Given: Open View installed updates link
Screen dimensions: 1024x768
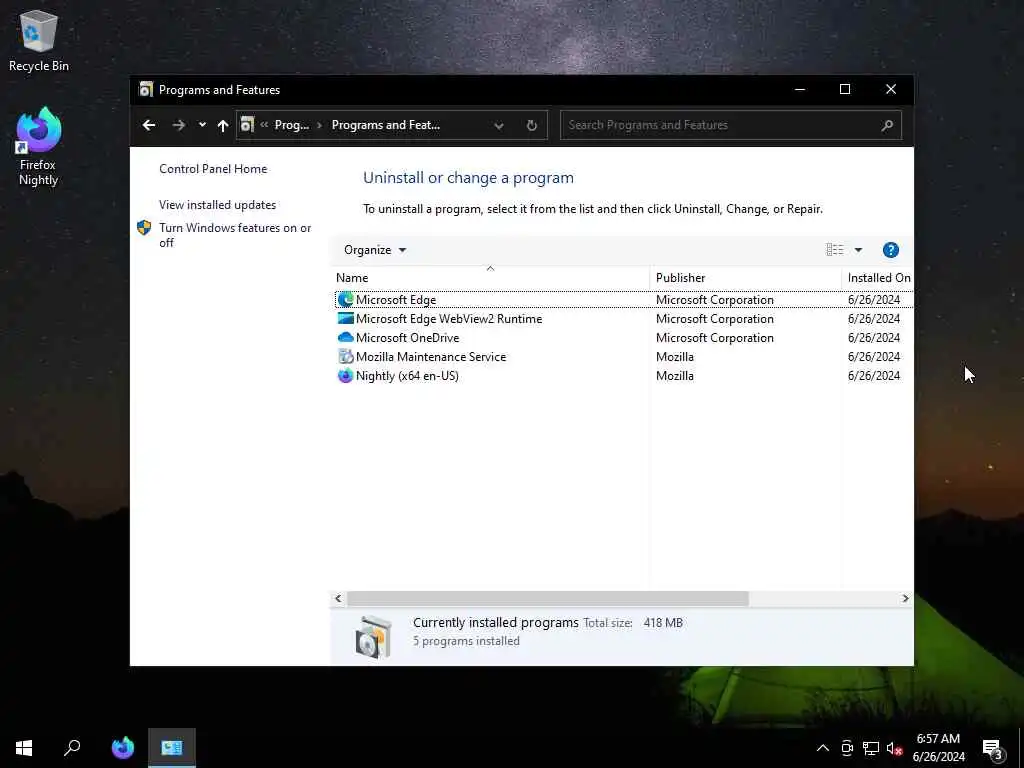Looking at the screenshot, I should tap(217, 204).
